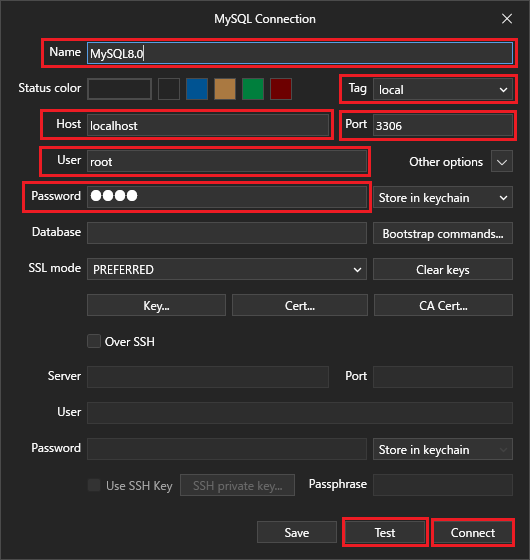This screenshot has width=530, height=560.
Task: Click the empty Database field
Action: [227, 233]
